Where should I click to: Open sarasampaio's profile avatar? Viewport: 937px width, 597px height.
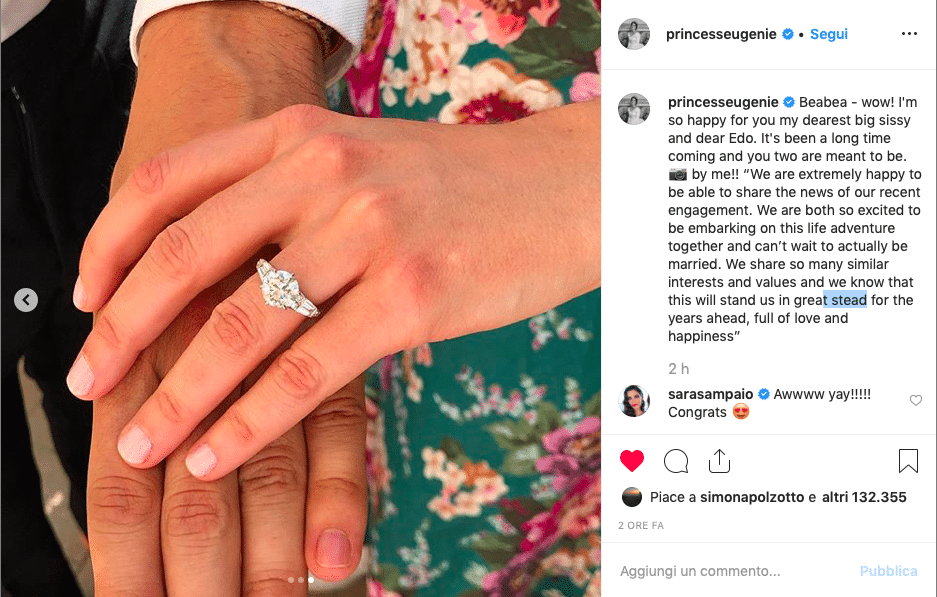(633, 400)
